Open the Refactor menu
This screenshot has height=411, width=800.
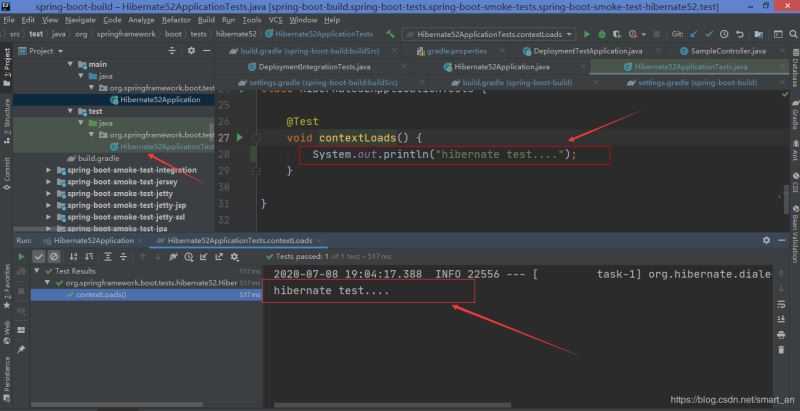coord(174,19)
